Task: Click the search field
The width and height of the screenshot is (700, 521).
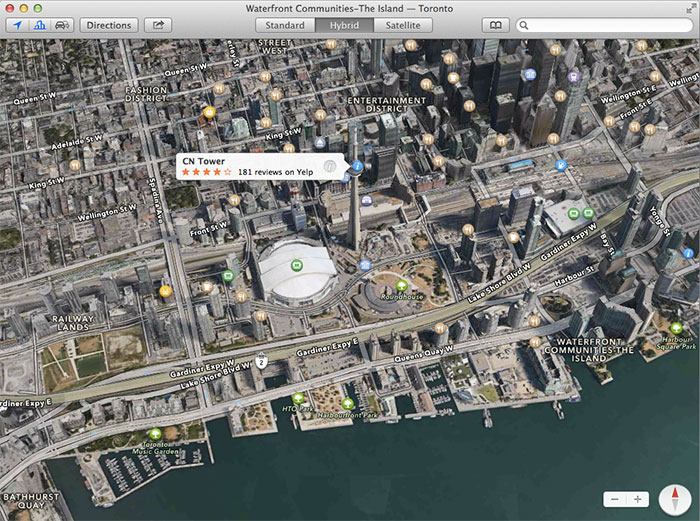Action: [610, 25]
